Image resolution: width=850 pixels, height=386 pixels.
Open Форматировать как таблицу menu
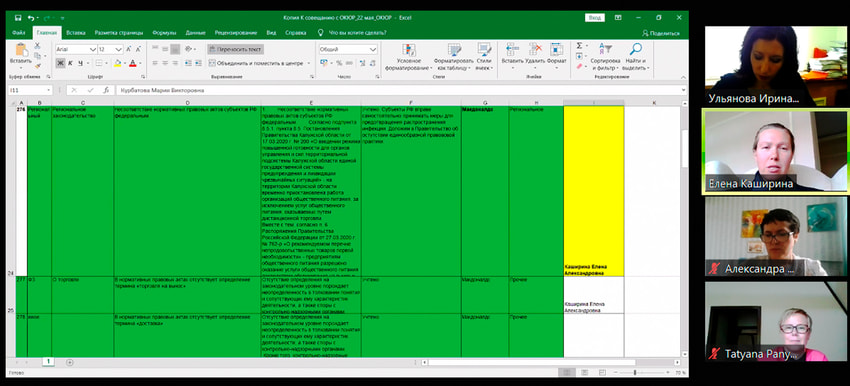(x=454, y=57)
